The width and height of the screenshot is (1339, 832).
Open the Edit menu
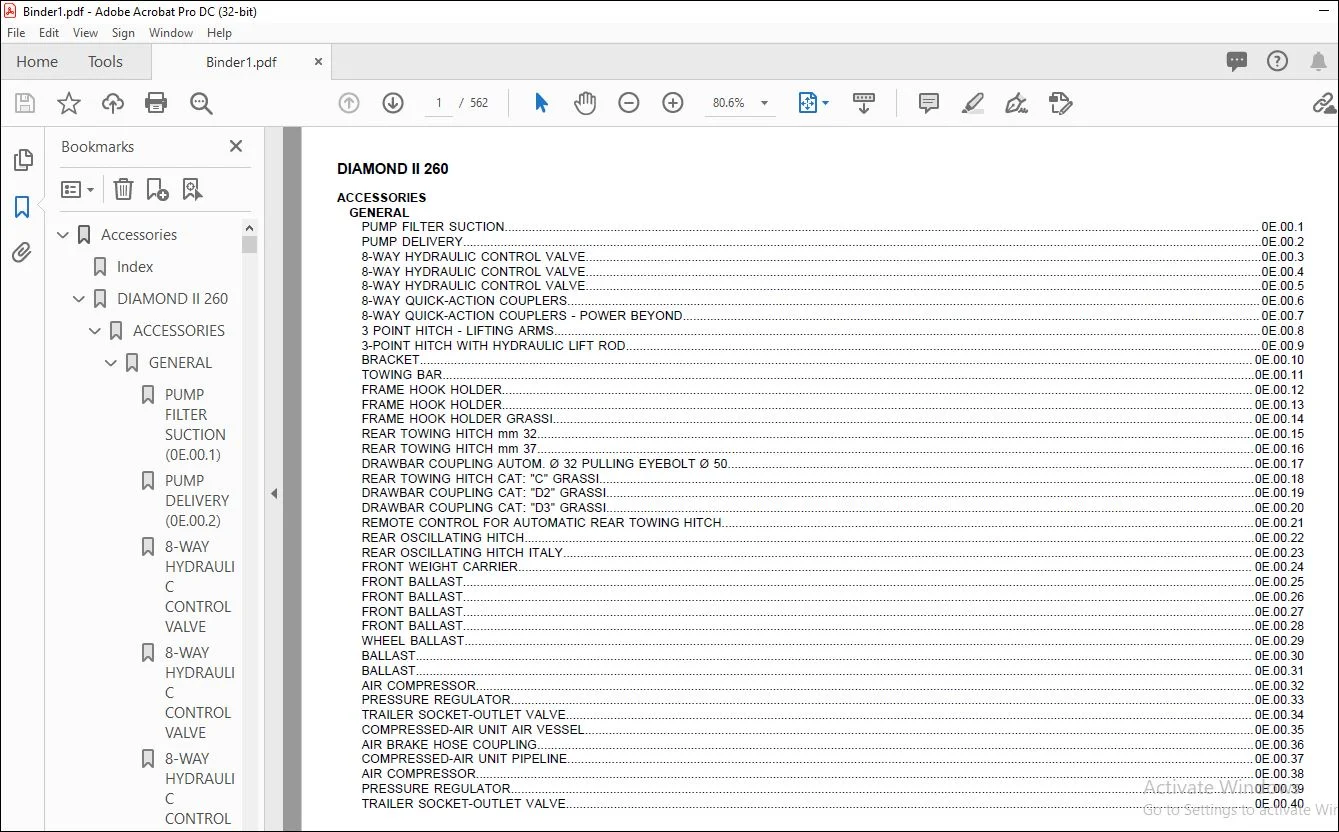49,33
